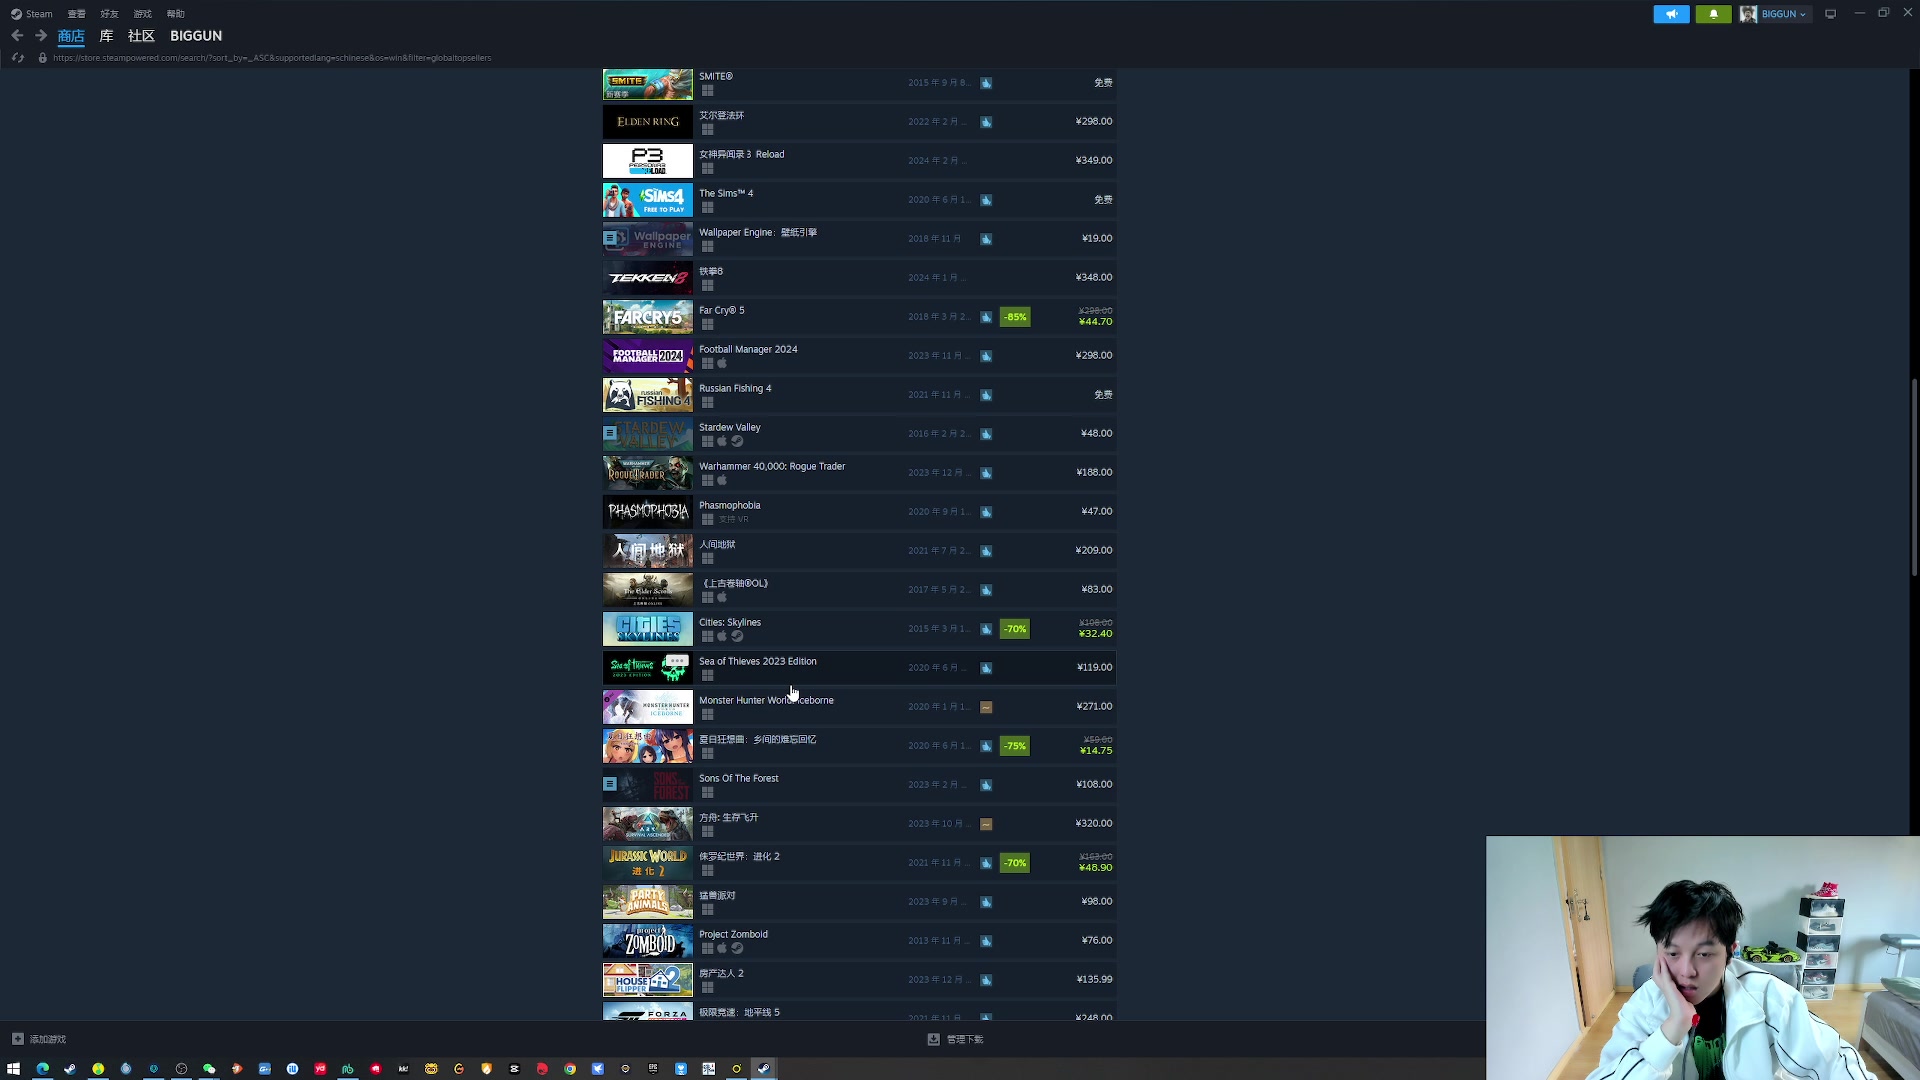
Task: Open Warhammer 40,000: Rogue Trader title
Action: click(x=771, y=466)
